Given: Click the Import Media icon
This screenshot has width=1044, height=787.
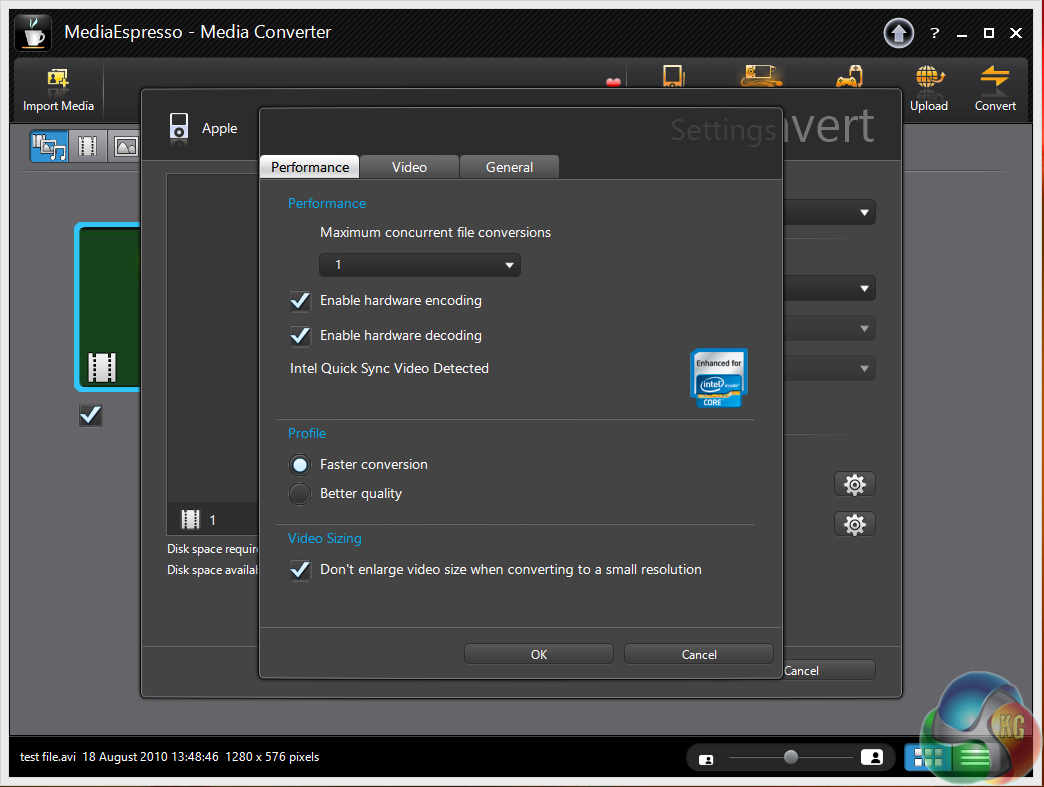Looking at the screenshot, I should (58, 82).
